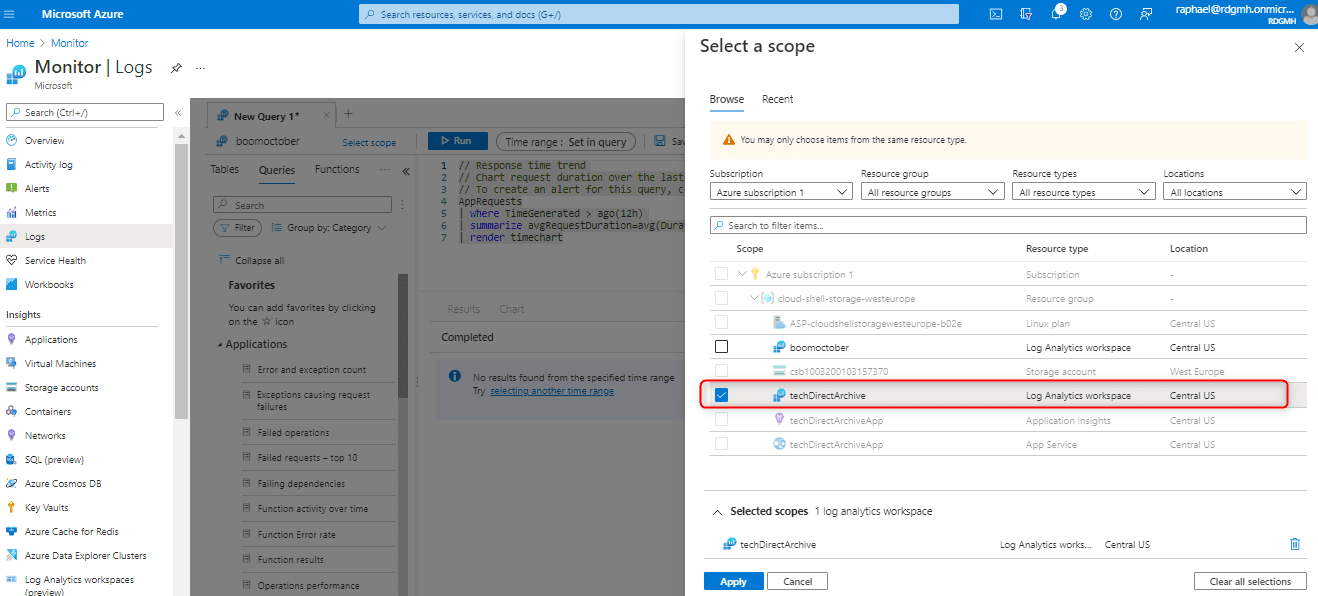Close the Select a scope panel
This screenshot has height=596, width=1318.
1299,47
